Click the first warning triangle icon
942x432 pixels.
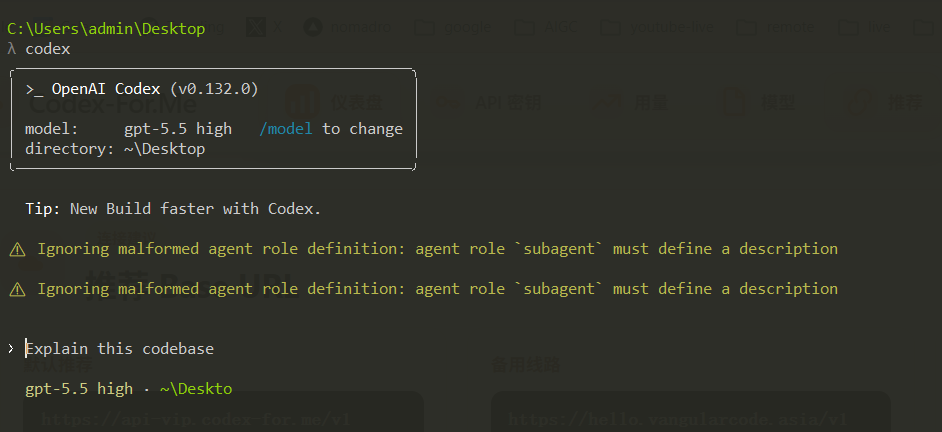click(17, 249)
